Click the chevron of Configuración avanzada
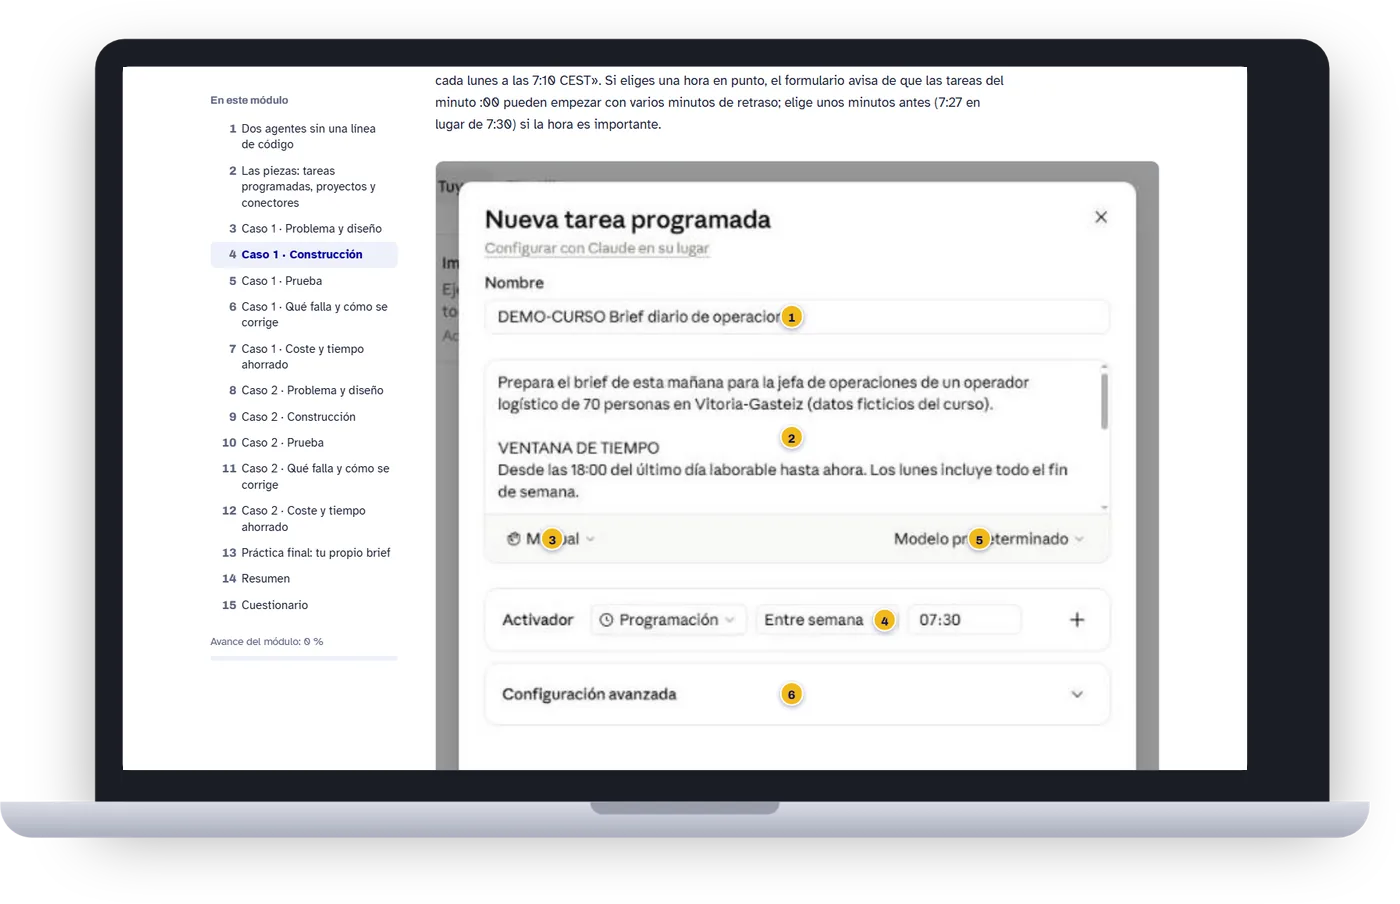1400x904 pixels. coord(1076,694)
